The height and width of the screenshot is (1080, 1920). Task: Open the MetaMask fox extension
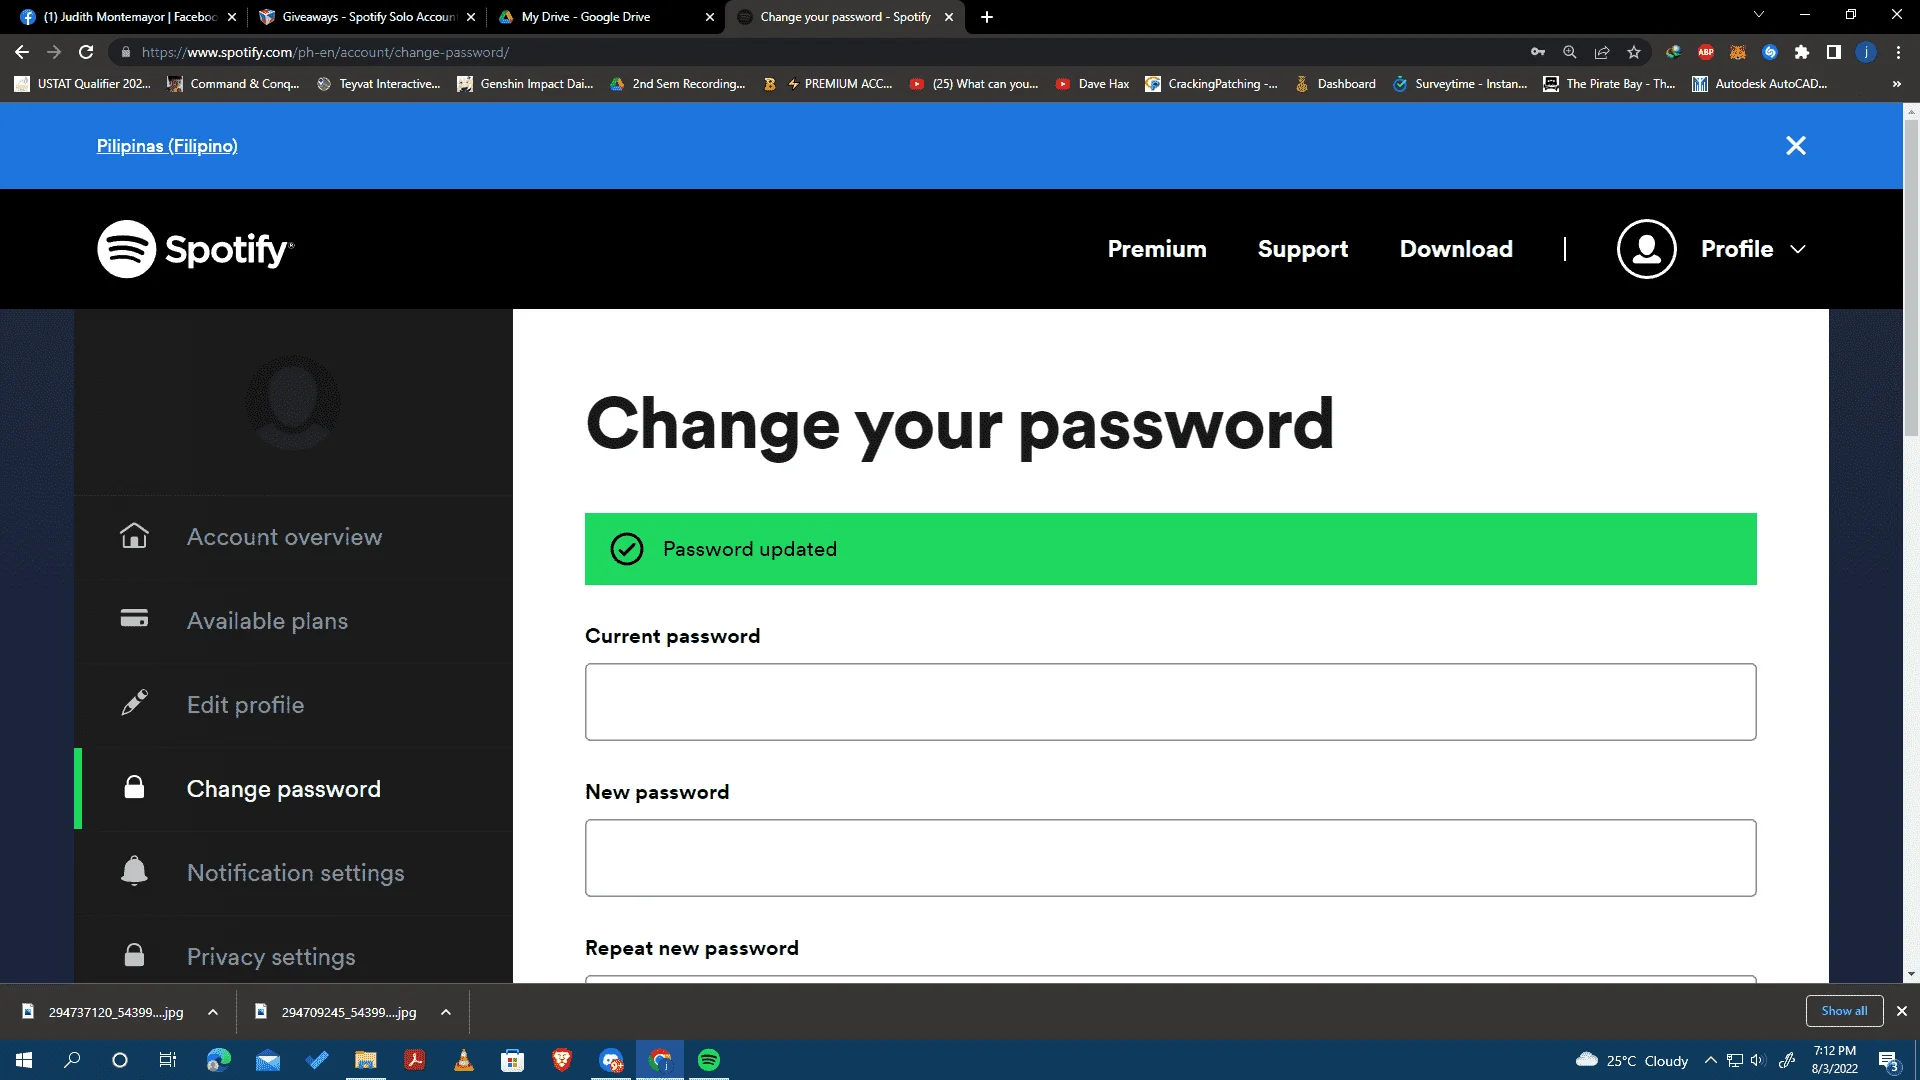pyautogui.click(x=1738, y=52)
